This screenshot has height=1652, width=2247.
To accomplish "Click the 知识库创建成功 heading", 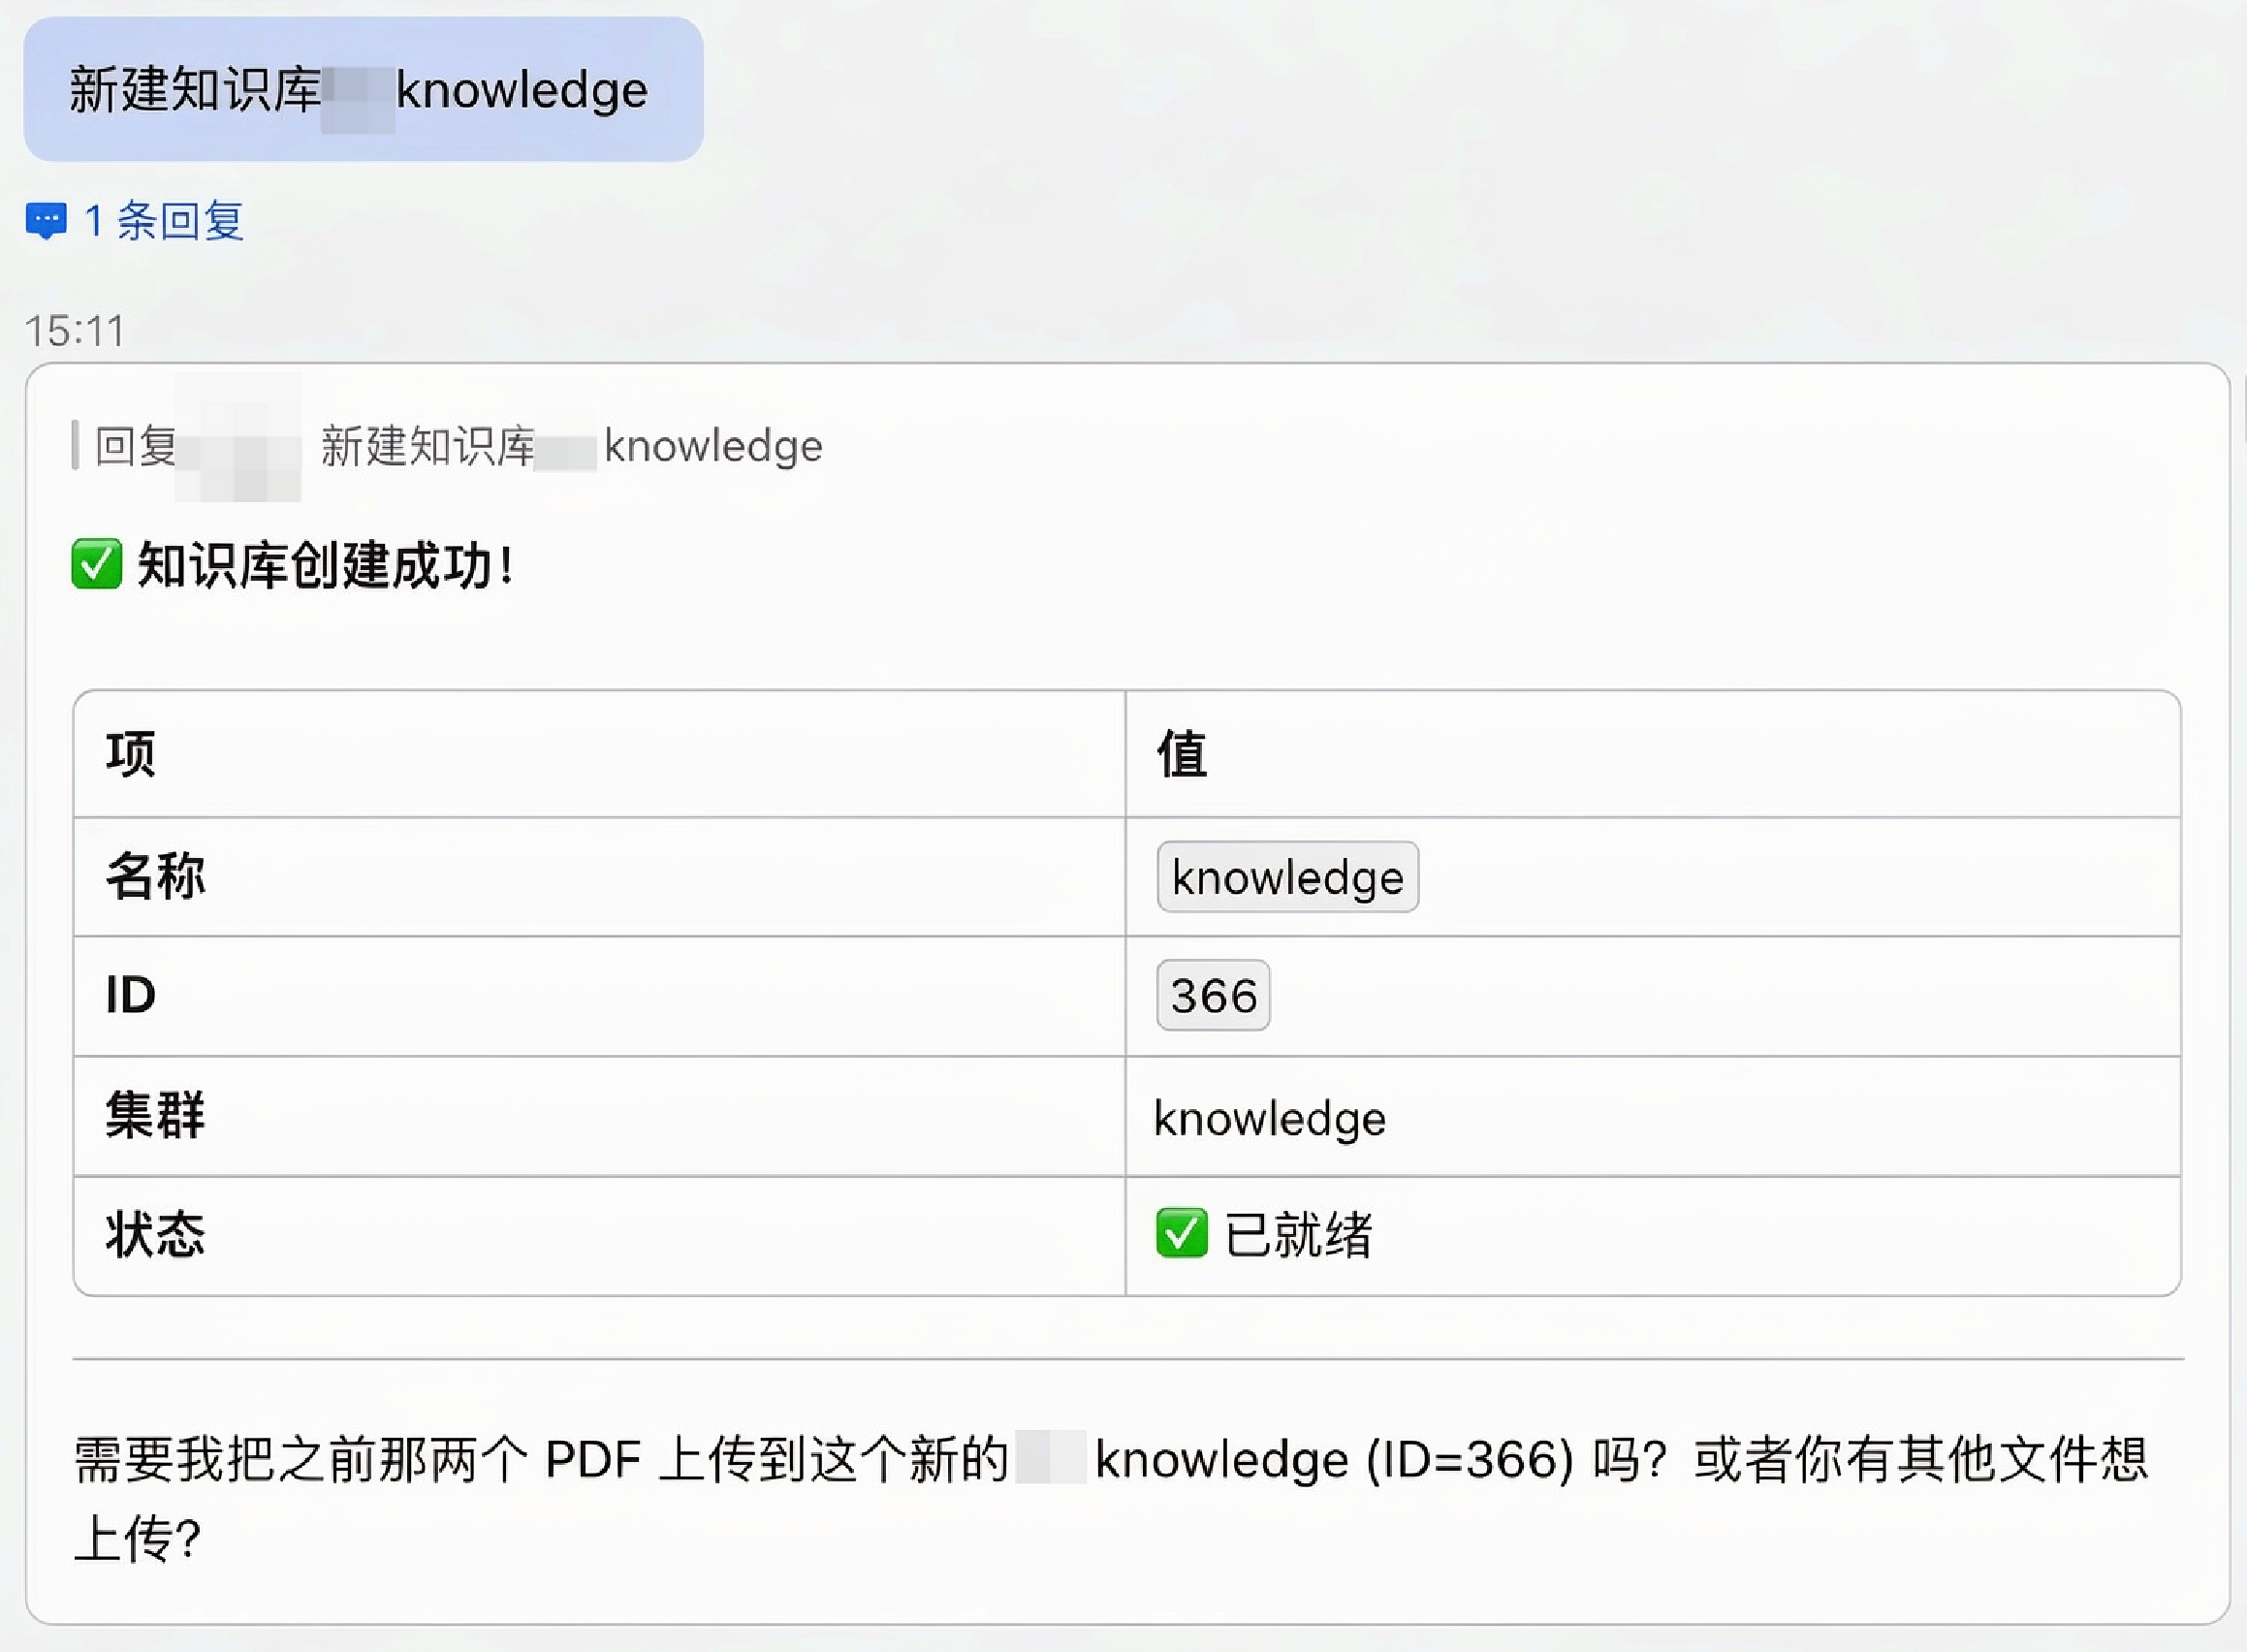I will tap(326, 565).
